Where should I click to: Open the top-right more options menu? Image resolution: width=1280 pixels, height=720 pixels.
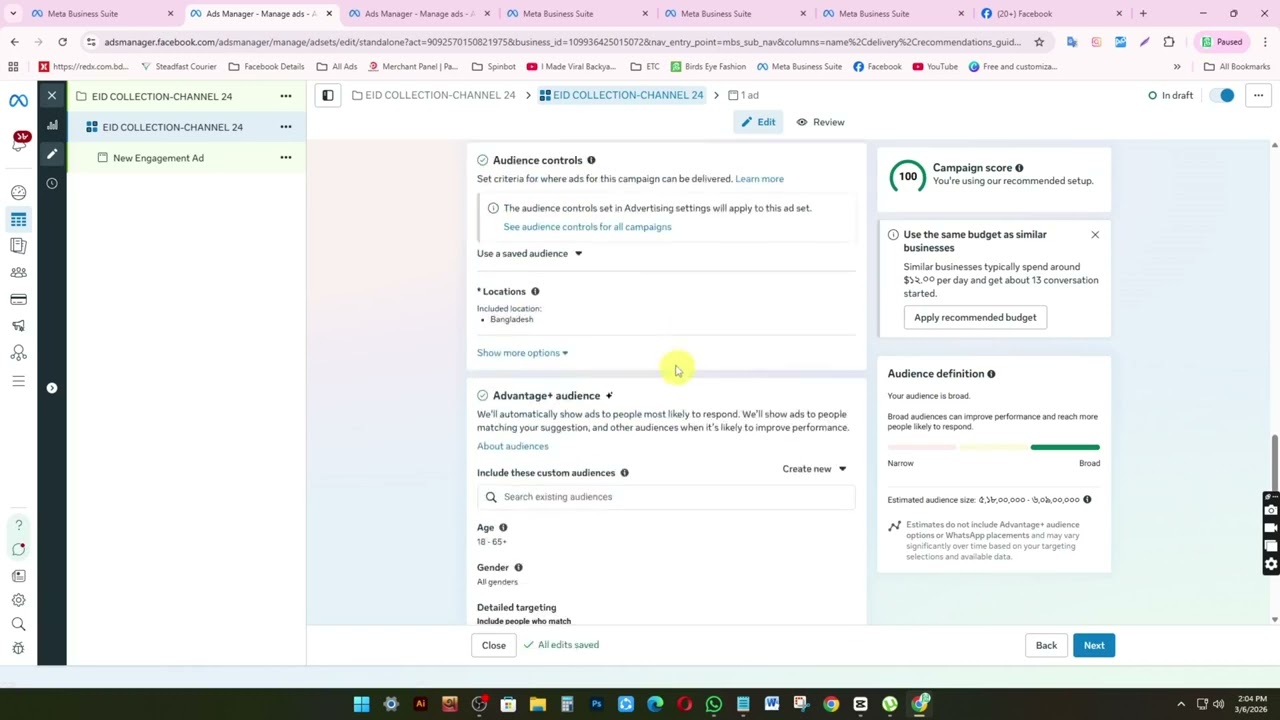[1258, 96]
